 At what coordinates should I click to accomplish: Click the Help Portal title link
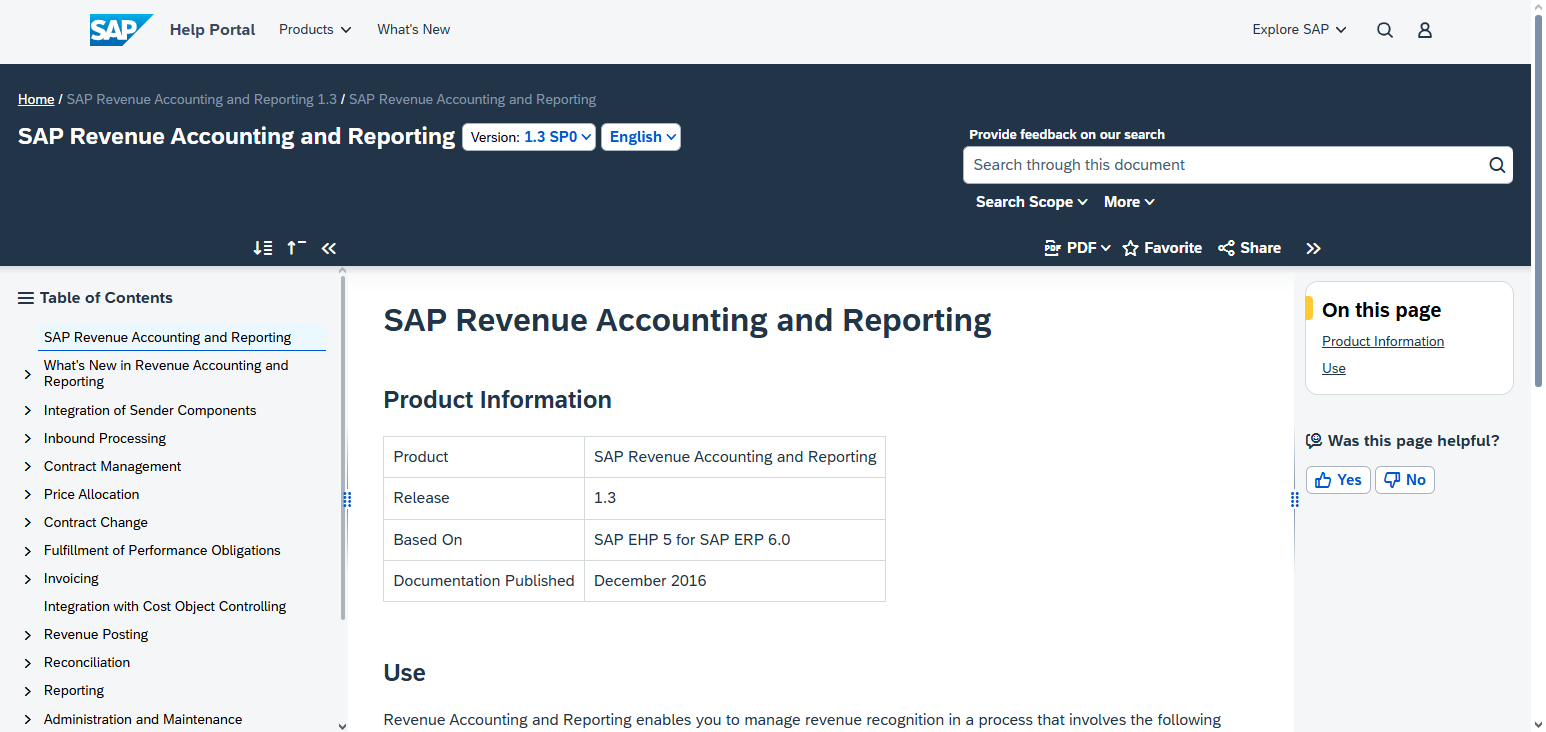coord(213,30)
